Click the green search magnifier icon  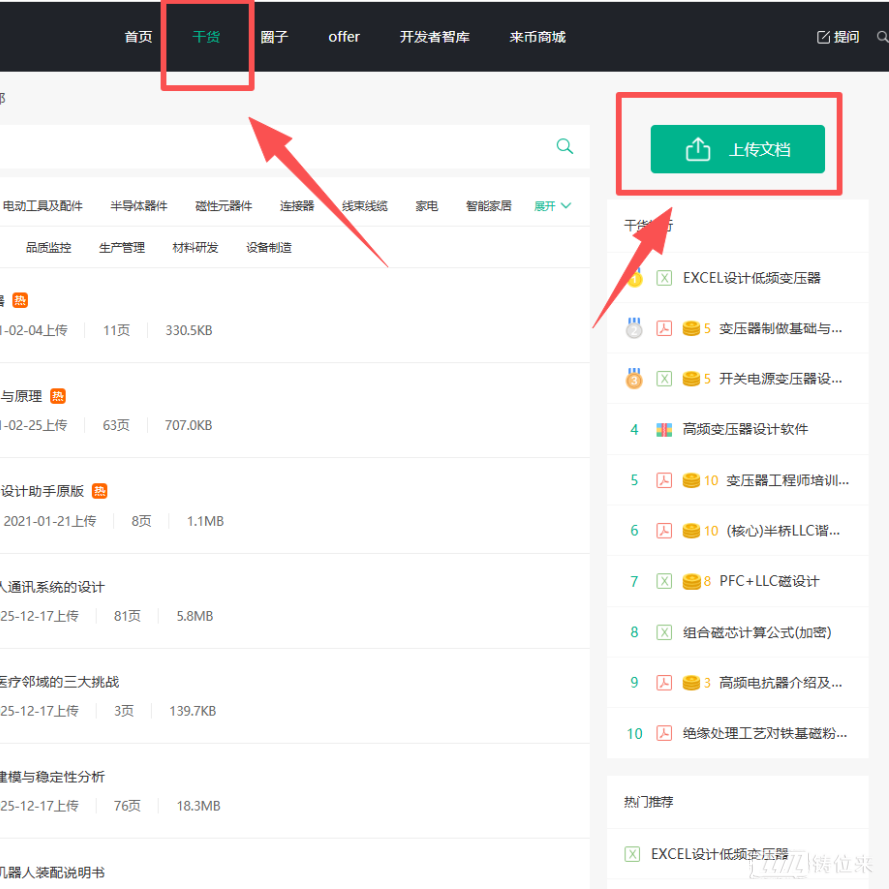click(x=565, y=147)
